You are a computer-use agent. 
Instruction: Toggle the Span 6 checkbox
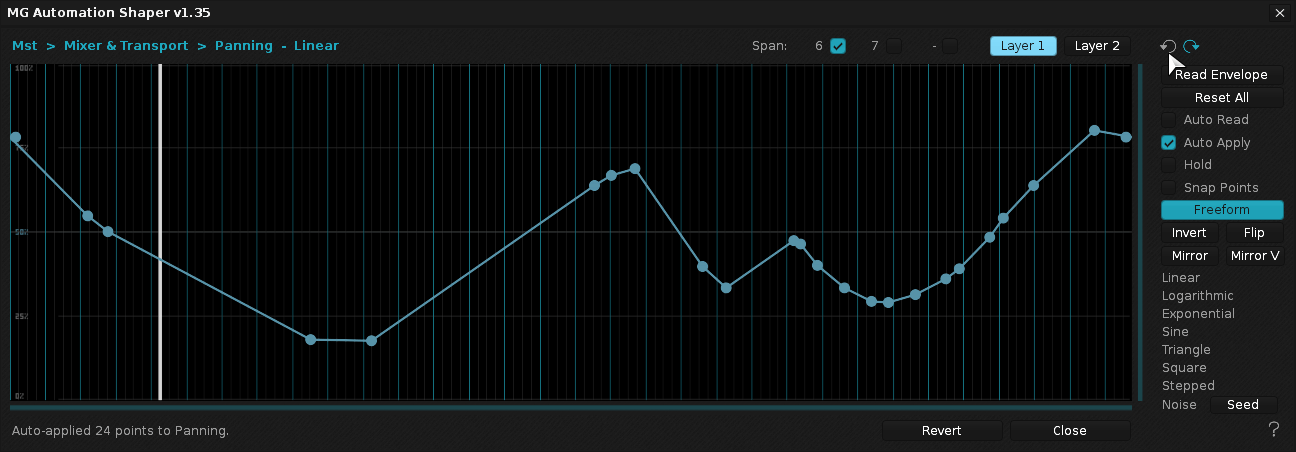838,46
